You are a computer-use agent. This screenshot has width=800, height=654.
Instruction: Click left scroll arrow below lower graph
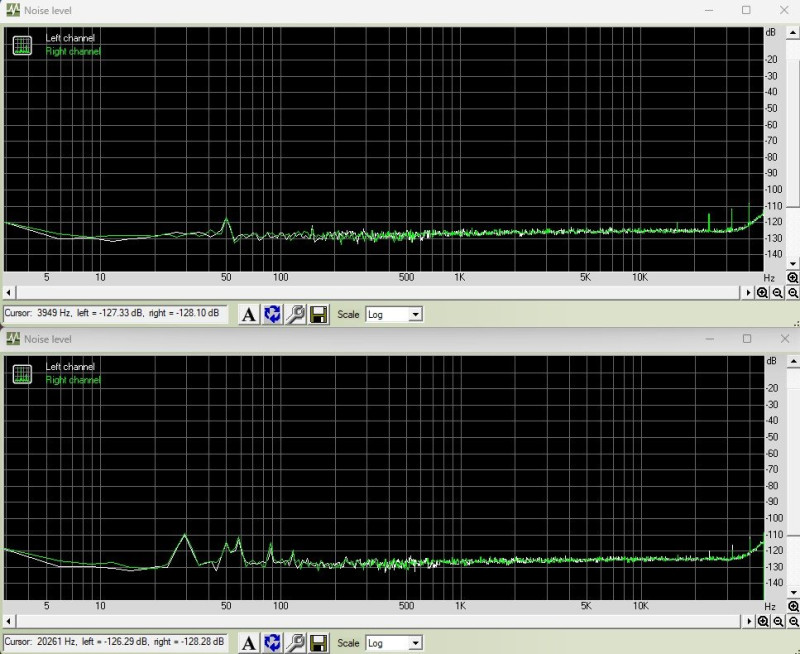tap(8, 621)
